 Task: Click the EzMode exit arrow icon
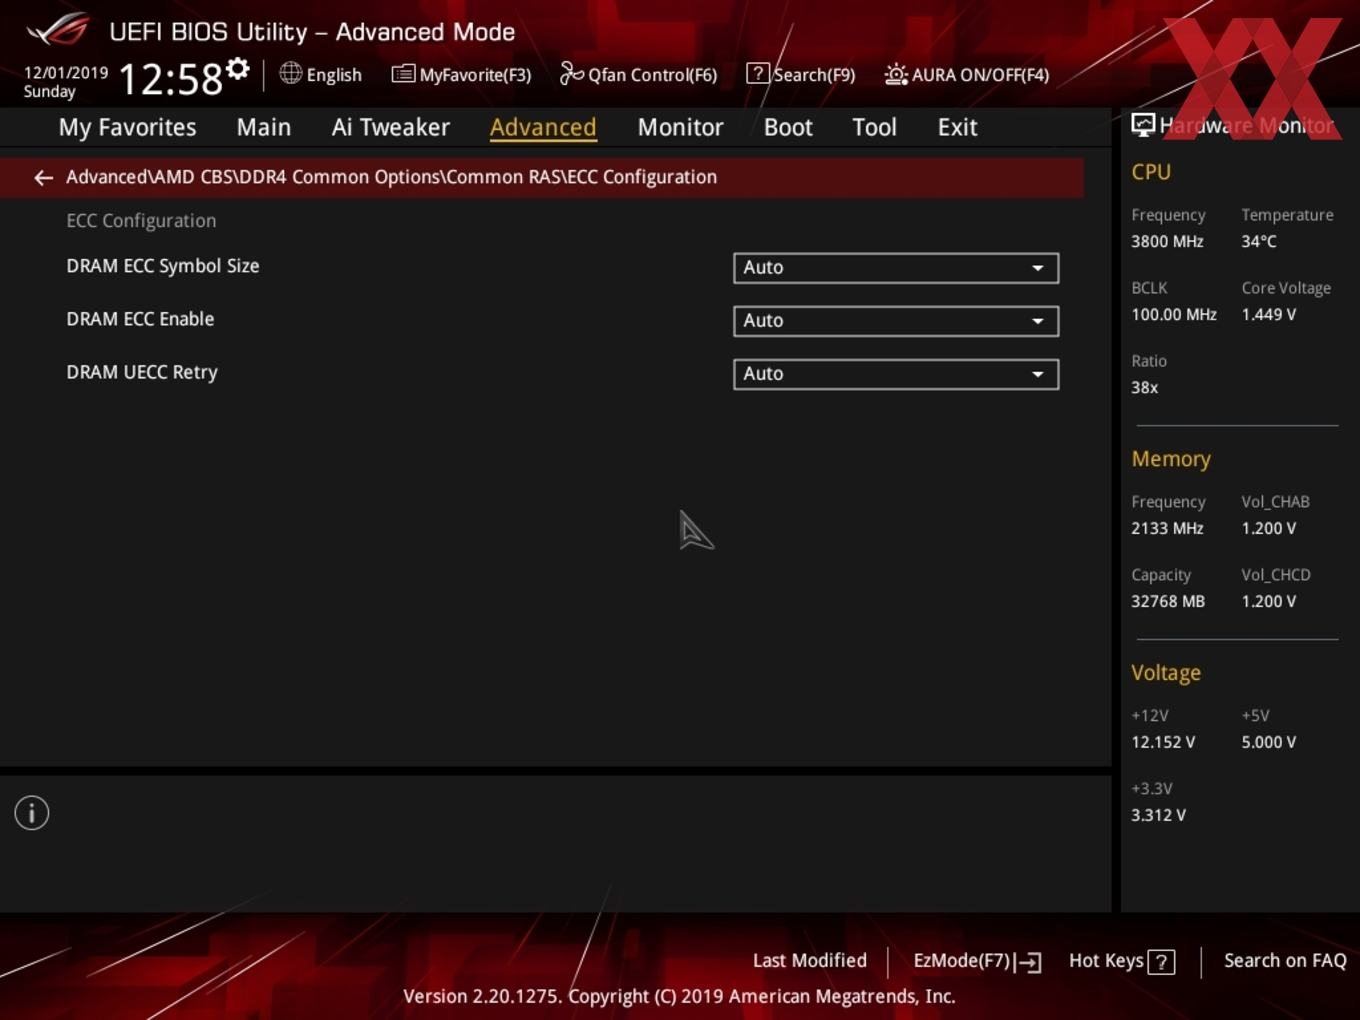pos(1029,962)
